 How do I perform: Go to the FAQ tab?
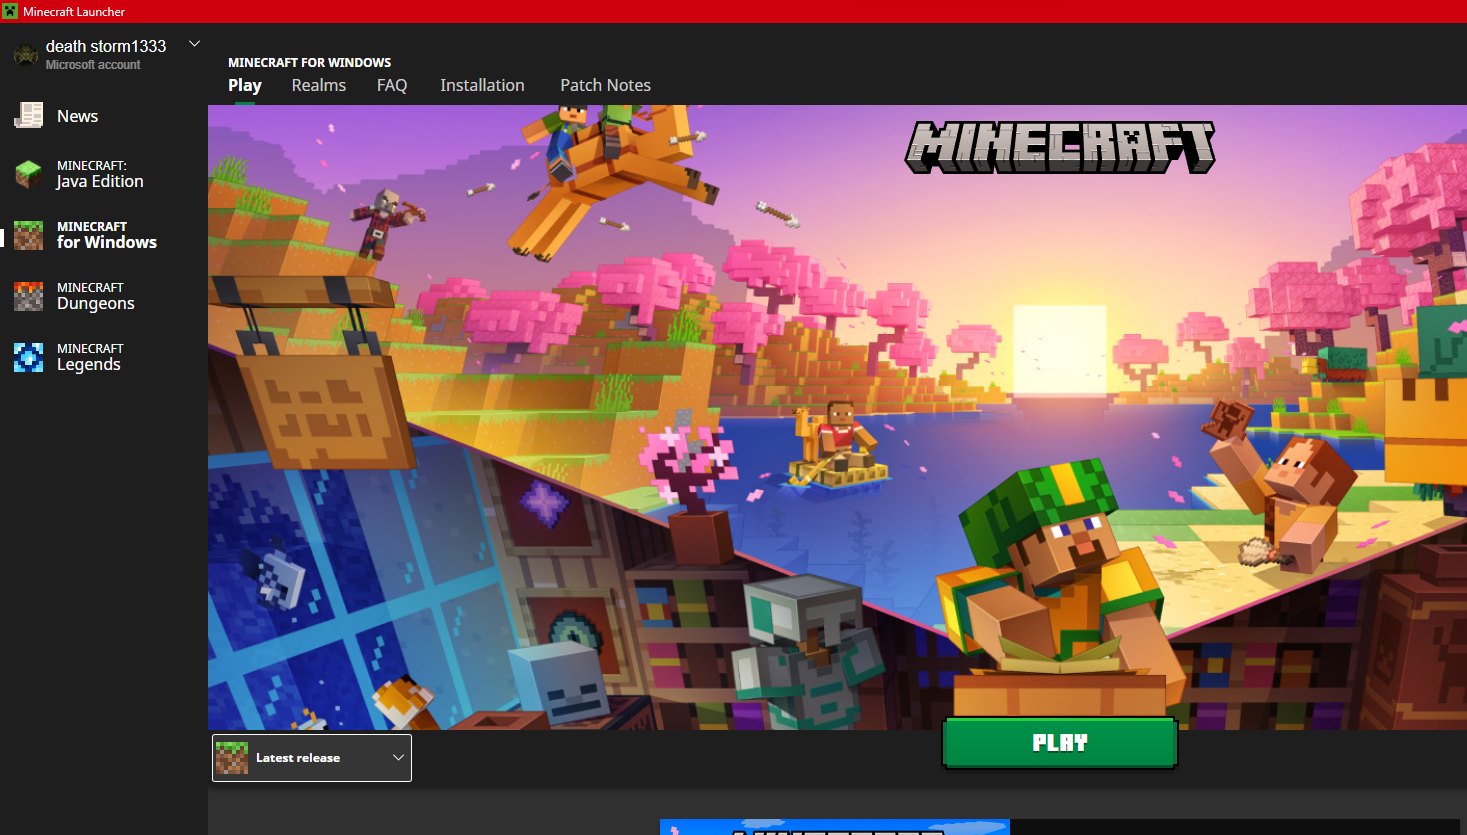click(x=392, y=86)
